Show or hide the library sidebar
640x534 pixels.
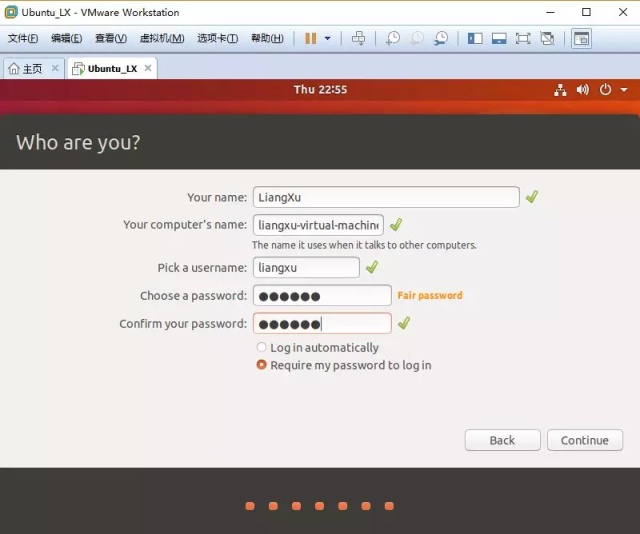(475, 39)
